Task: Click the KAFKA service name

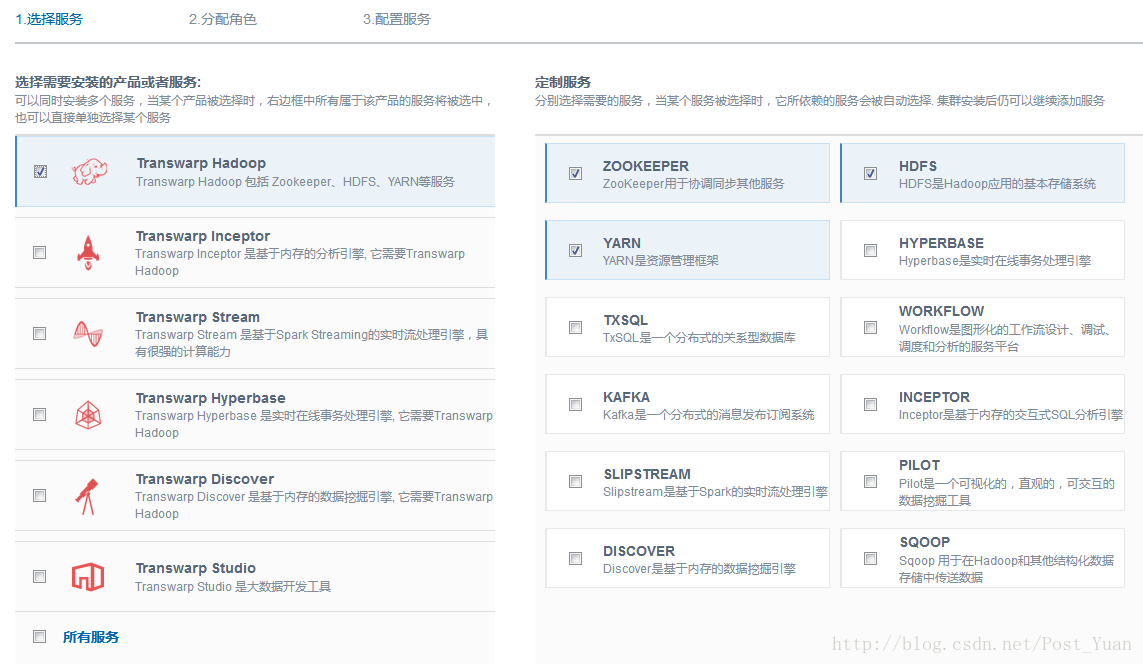Action: point(626,397)
